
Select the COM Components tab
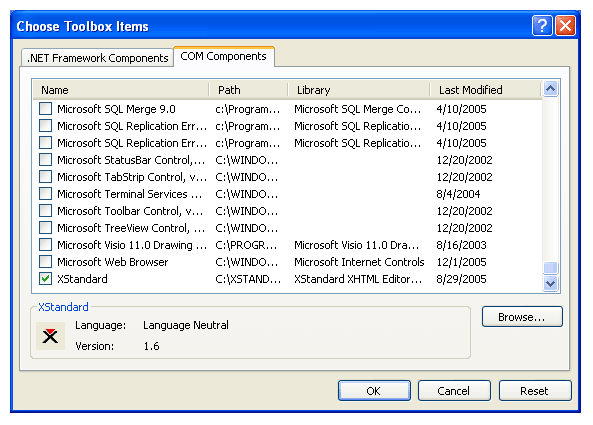[x=224, y=56]
